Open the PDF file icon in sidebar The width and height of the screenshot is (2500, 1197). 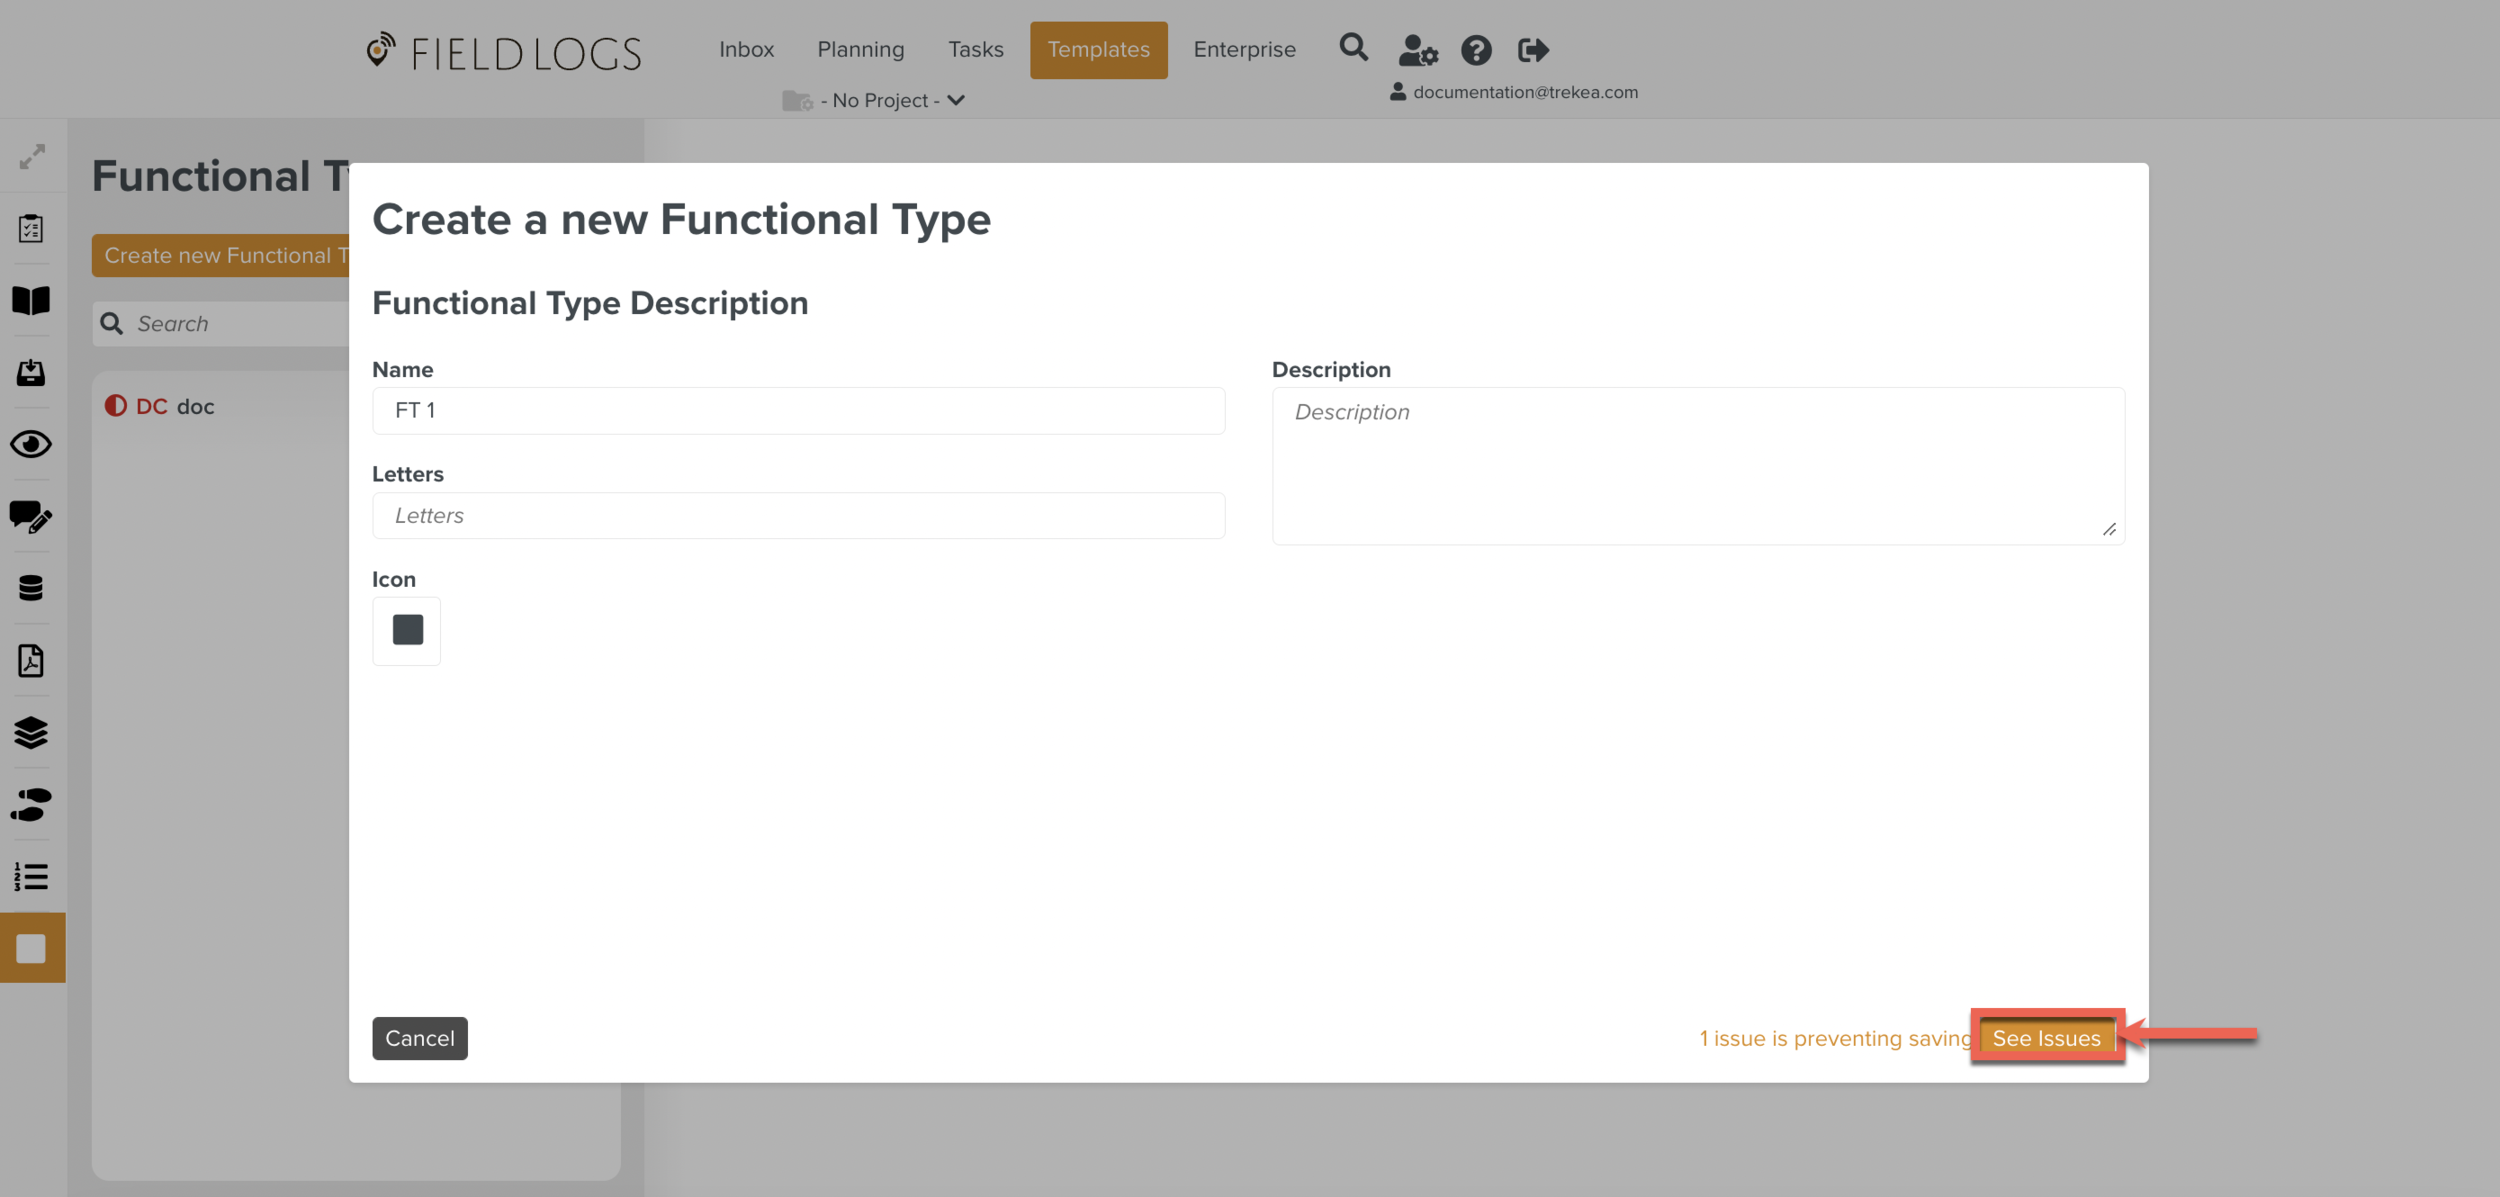pyautogui.click(x=32, y=661)
